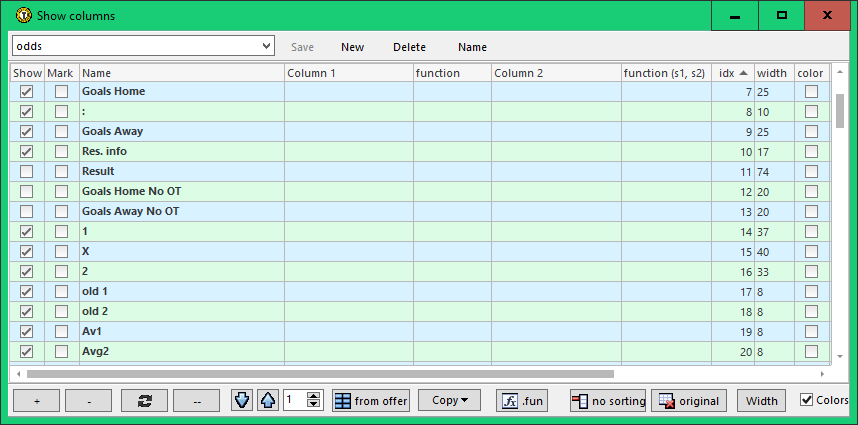The height and width of the screenshot is (425, 858).
Task: Expand the Copy dropdown button
Action: click(x=449, y=401)
